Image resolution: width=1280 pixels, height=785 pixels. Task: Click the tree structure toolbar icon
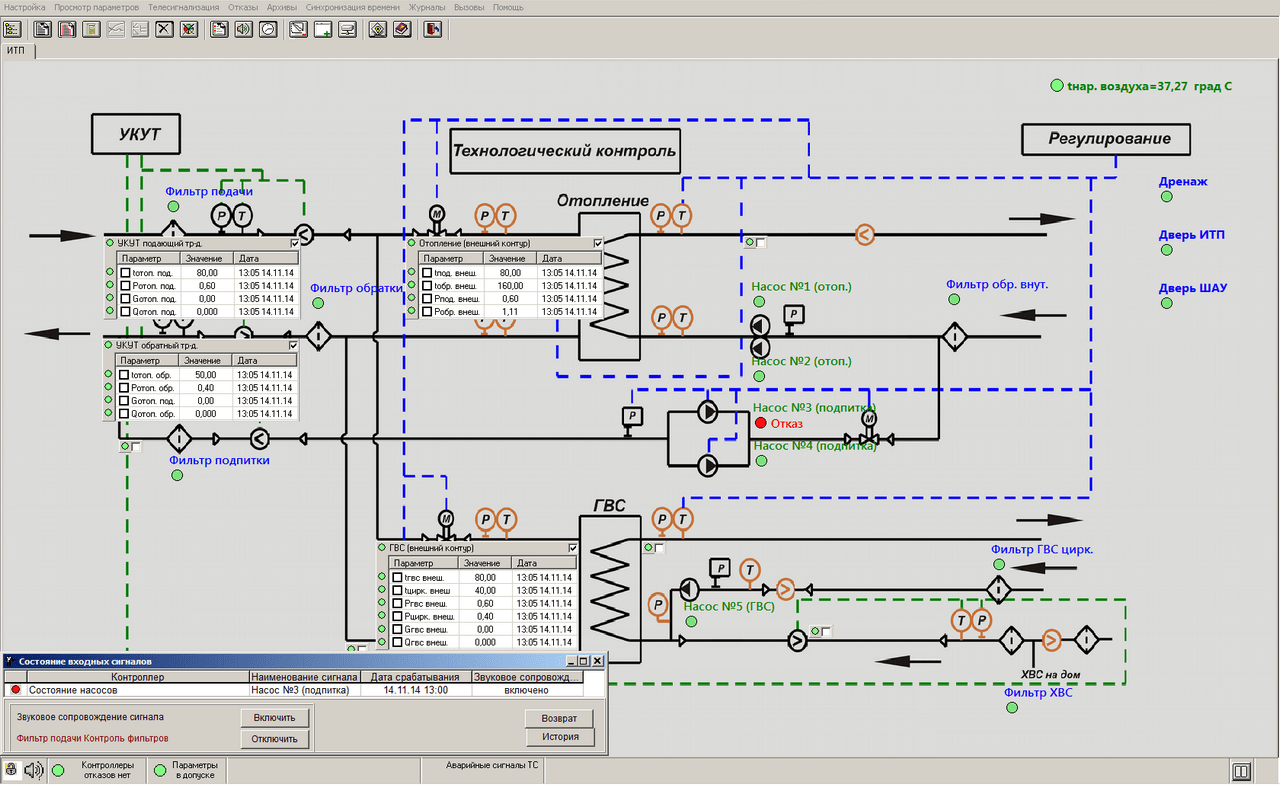tap(13, 29)
